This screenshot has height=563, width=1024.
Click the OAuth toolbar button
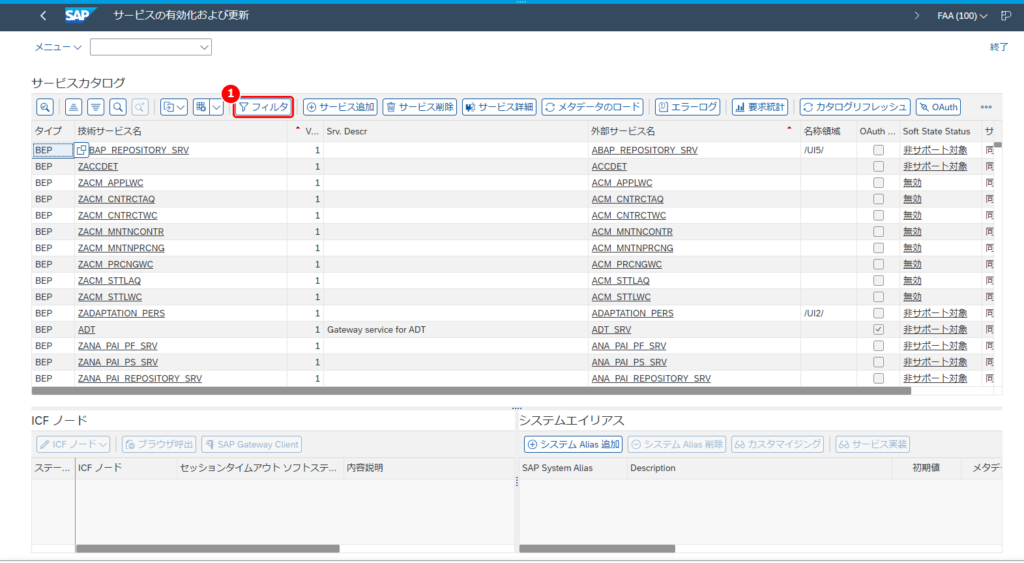(x=938, y=107)
